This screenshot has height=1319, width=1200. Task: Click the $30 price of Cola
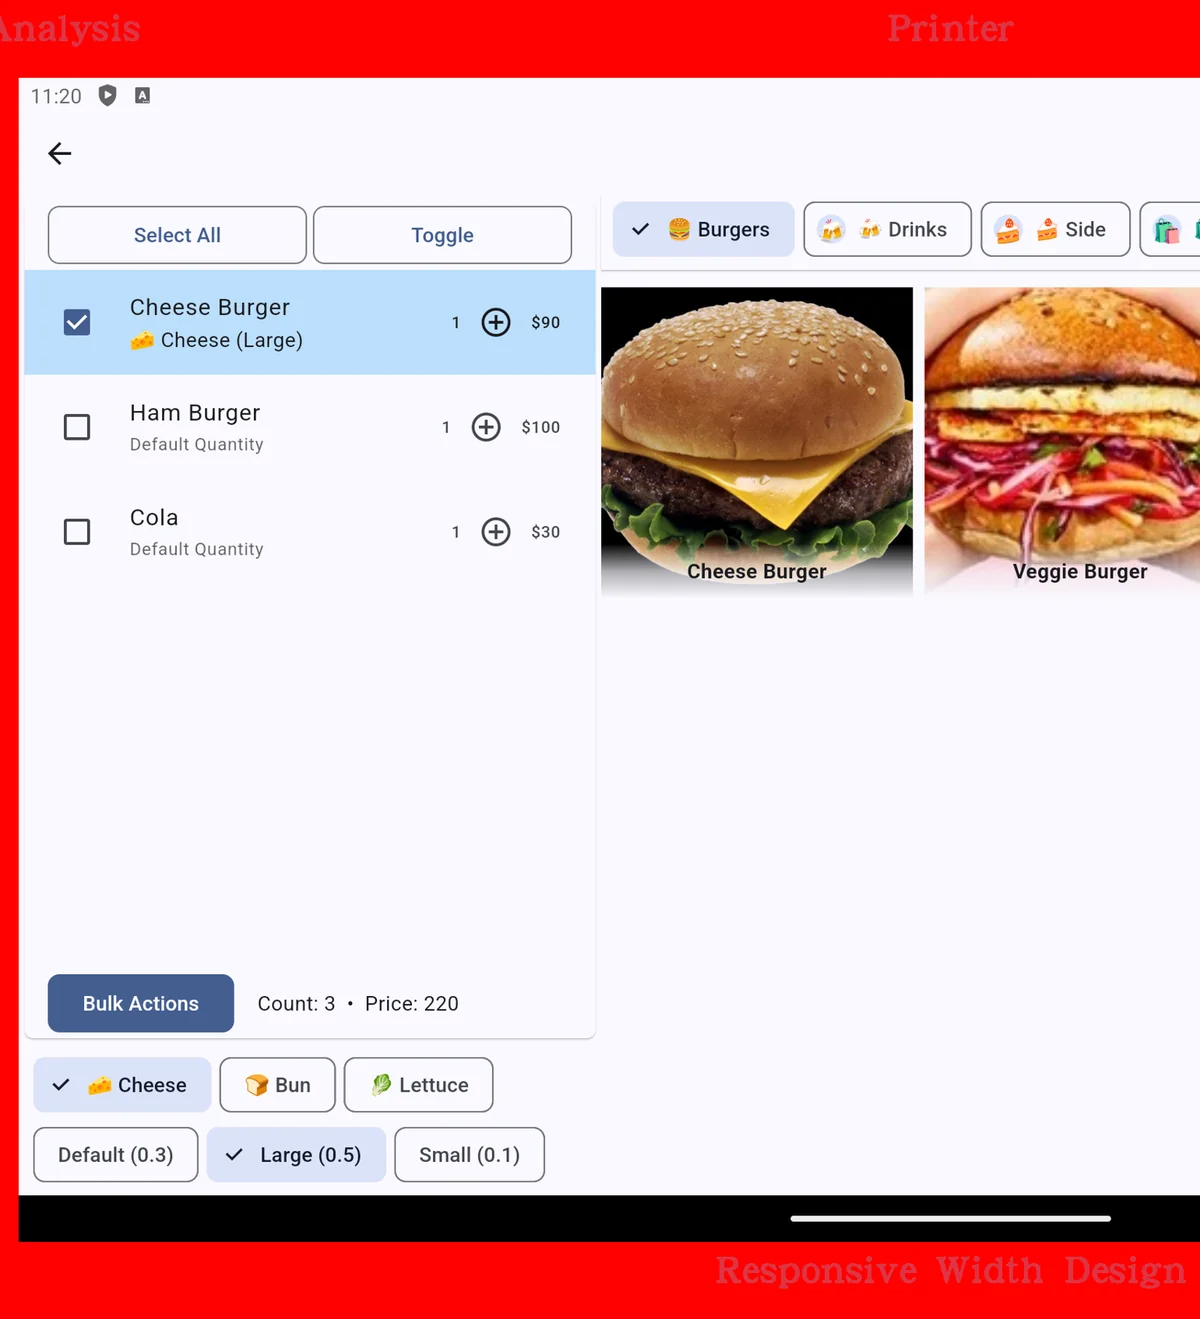click(546, 532)
